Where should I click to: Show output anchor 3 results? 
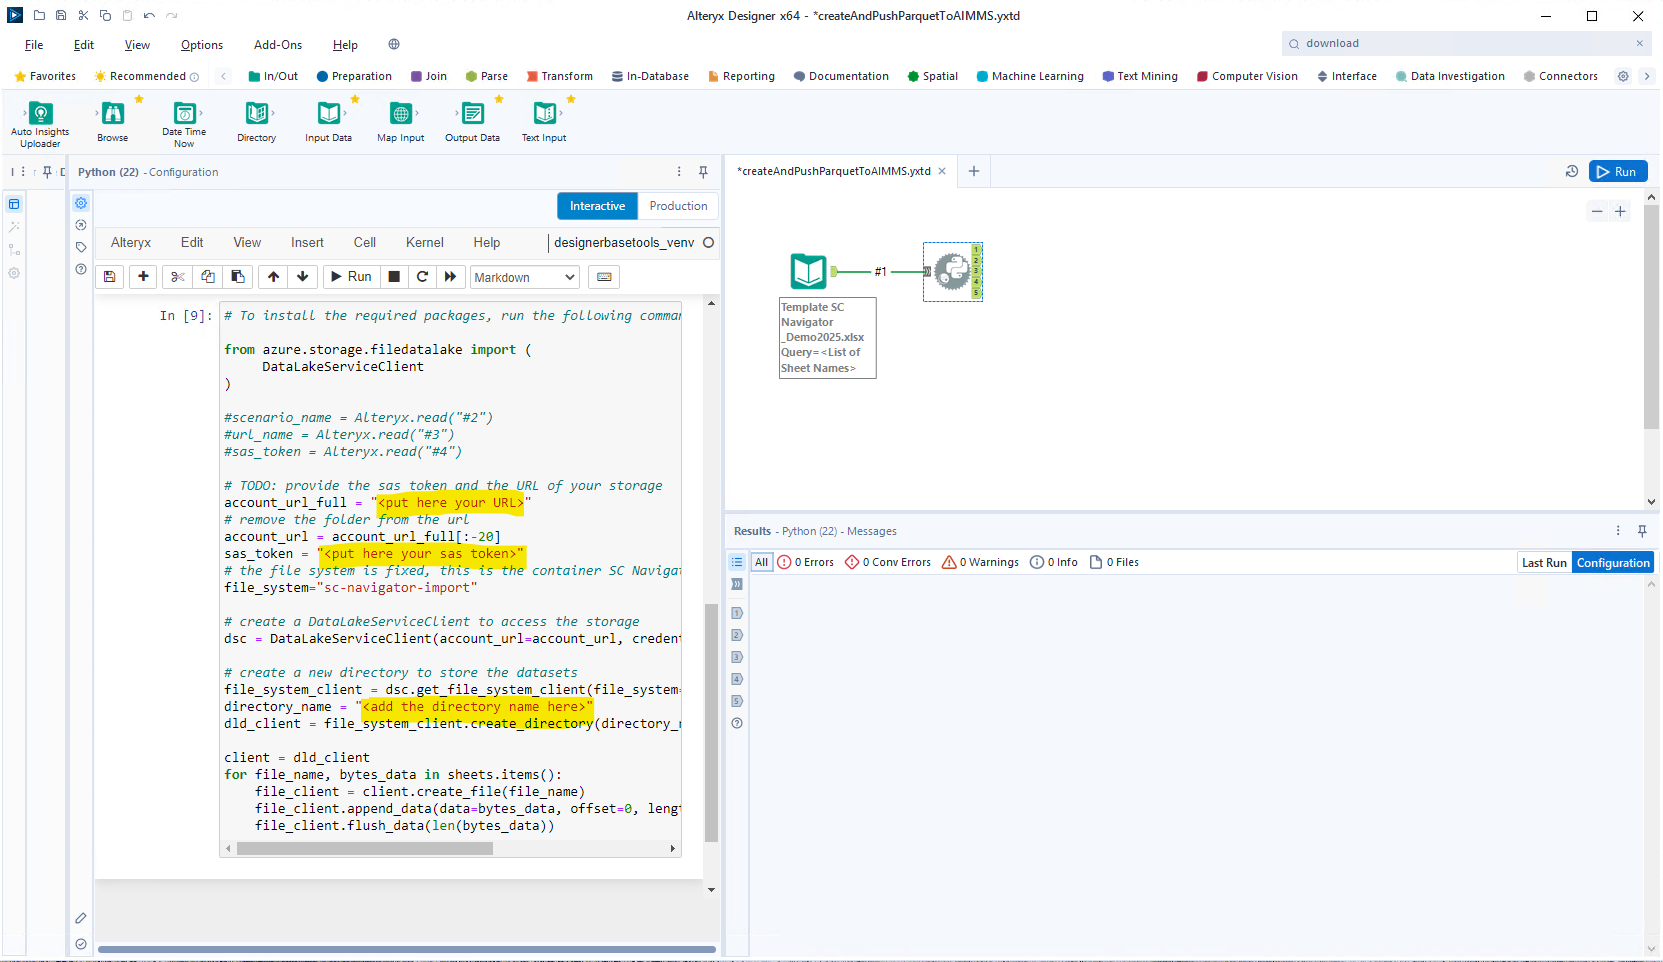[x=737, y=657]
